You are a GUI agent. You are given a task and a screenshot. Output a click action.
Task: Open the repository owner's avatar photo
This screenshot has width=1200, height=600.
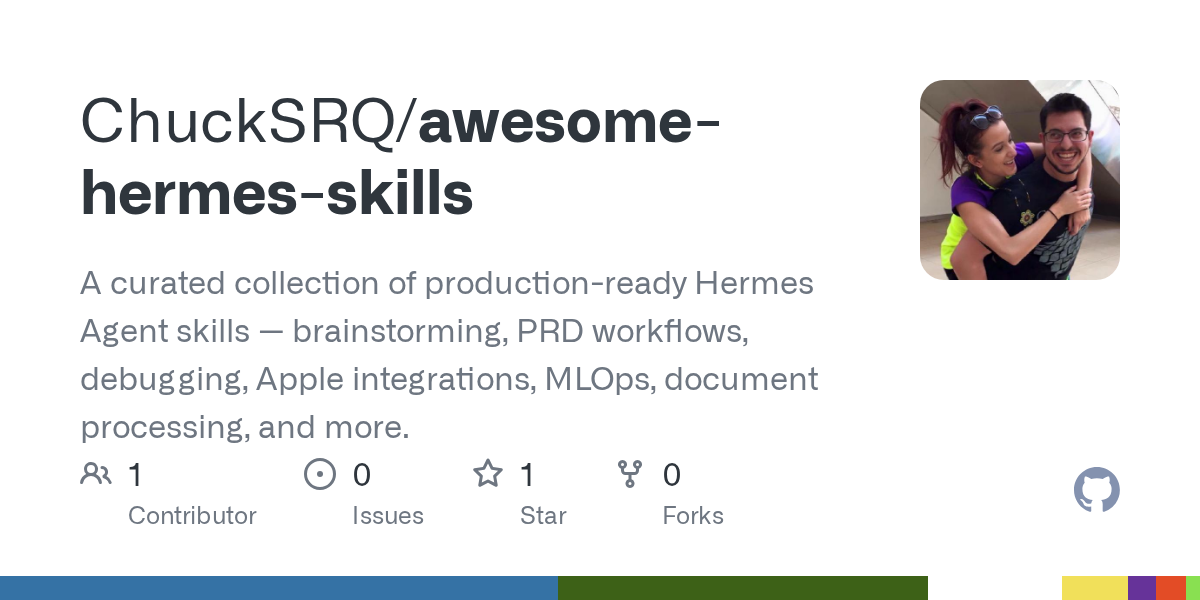(x=1019, y=180)
